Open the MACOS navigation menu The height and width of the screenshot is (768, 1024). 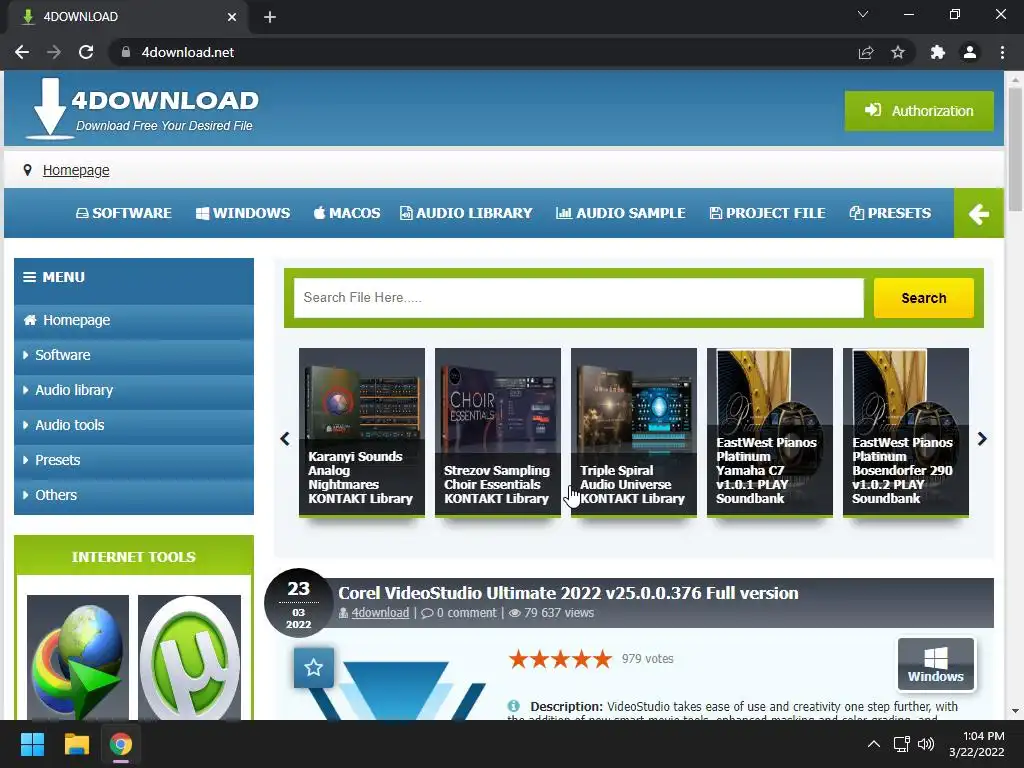(347, 213)
